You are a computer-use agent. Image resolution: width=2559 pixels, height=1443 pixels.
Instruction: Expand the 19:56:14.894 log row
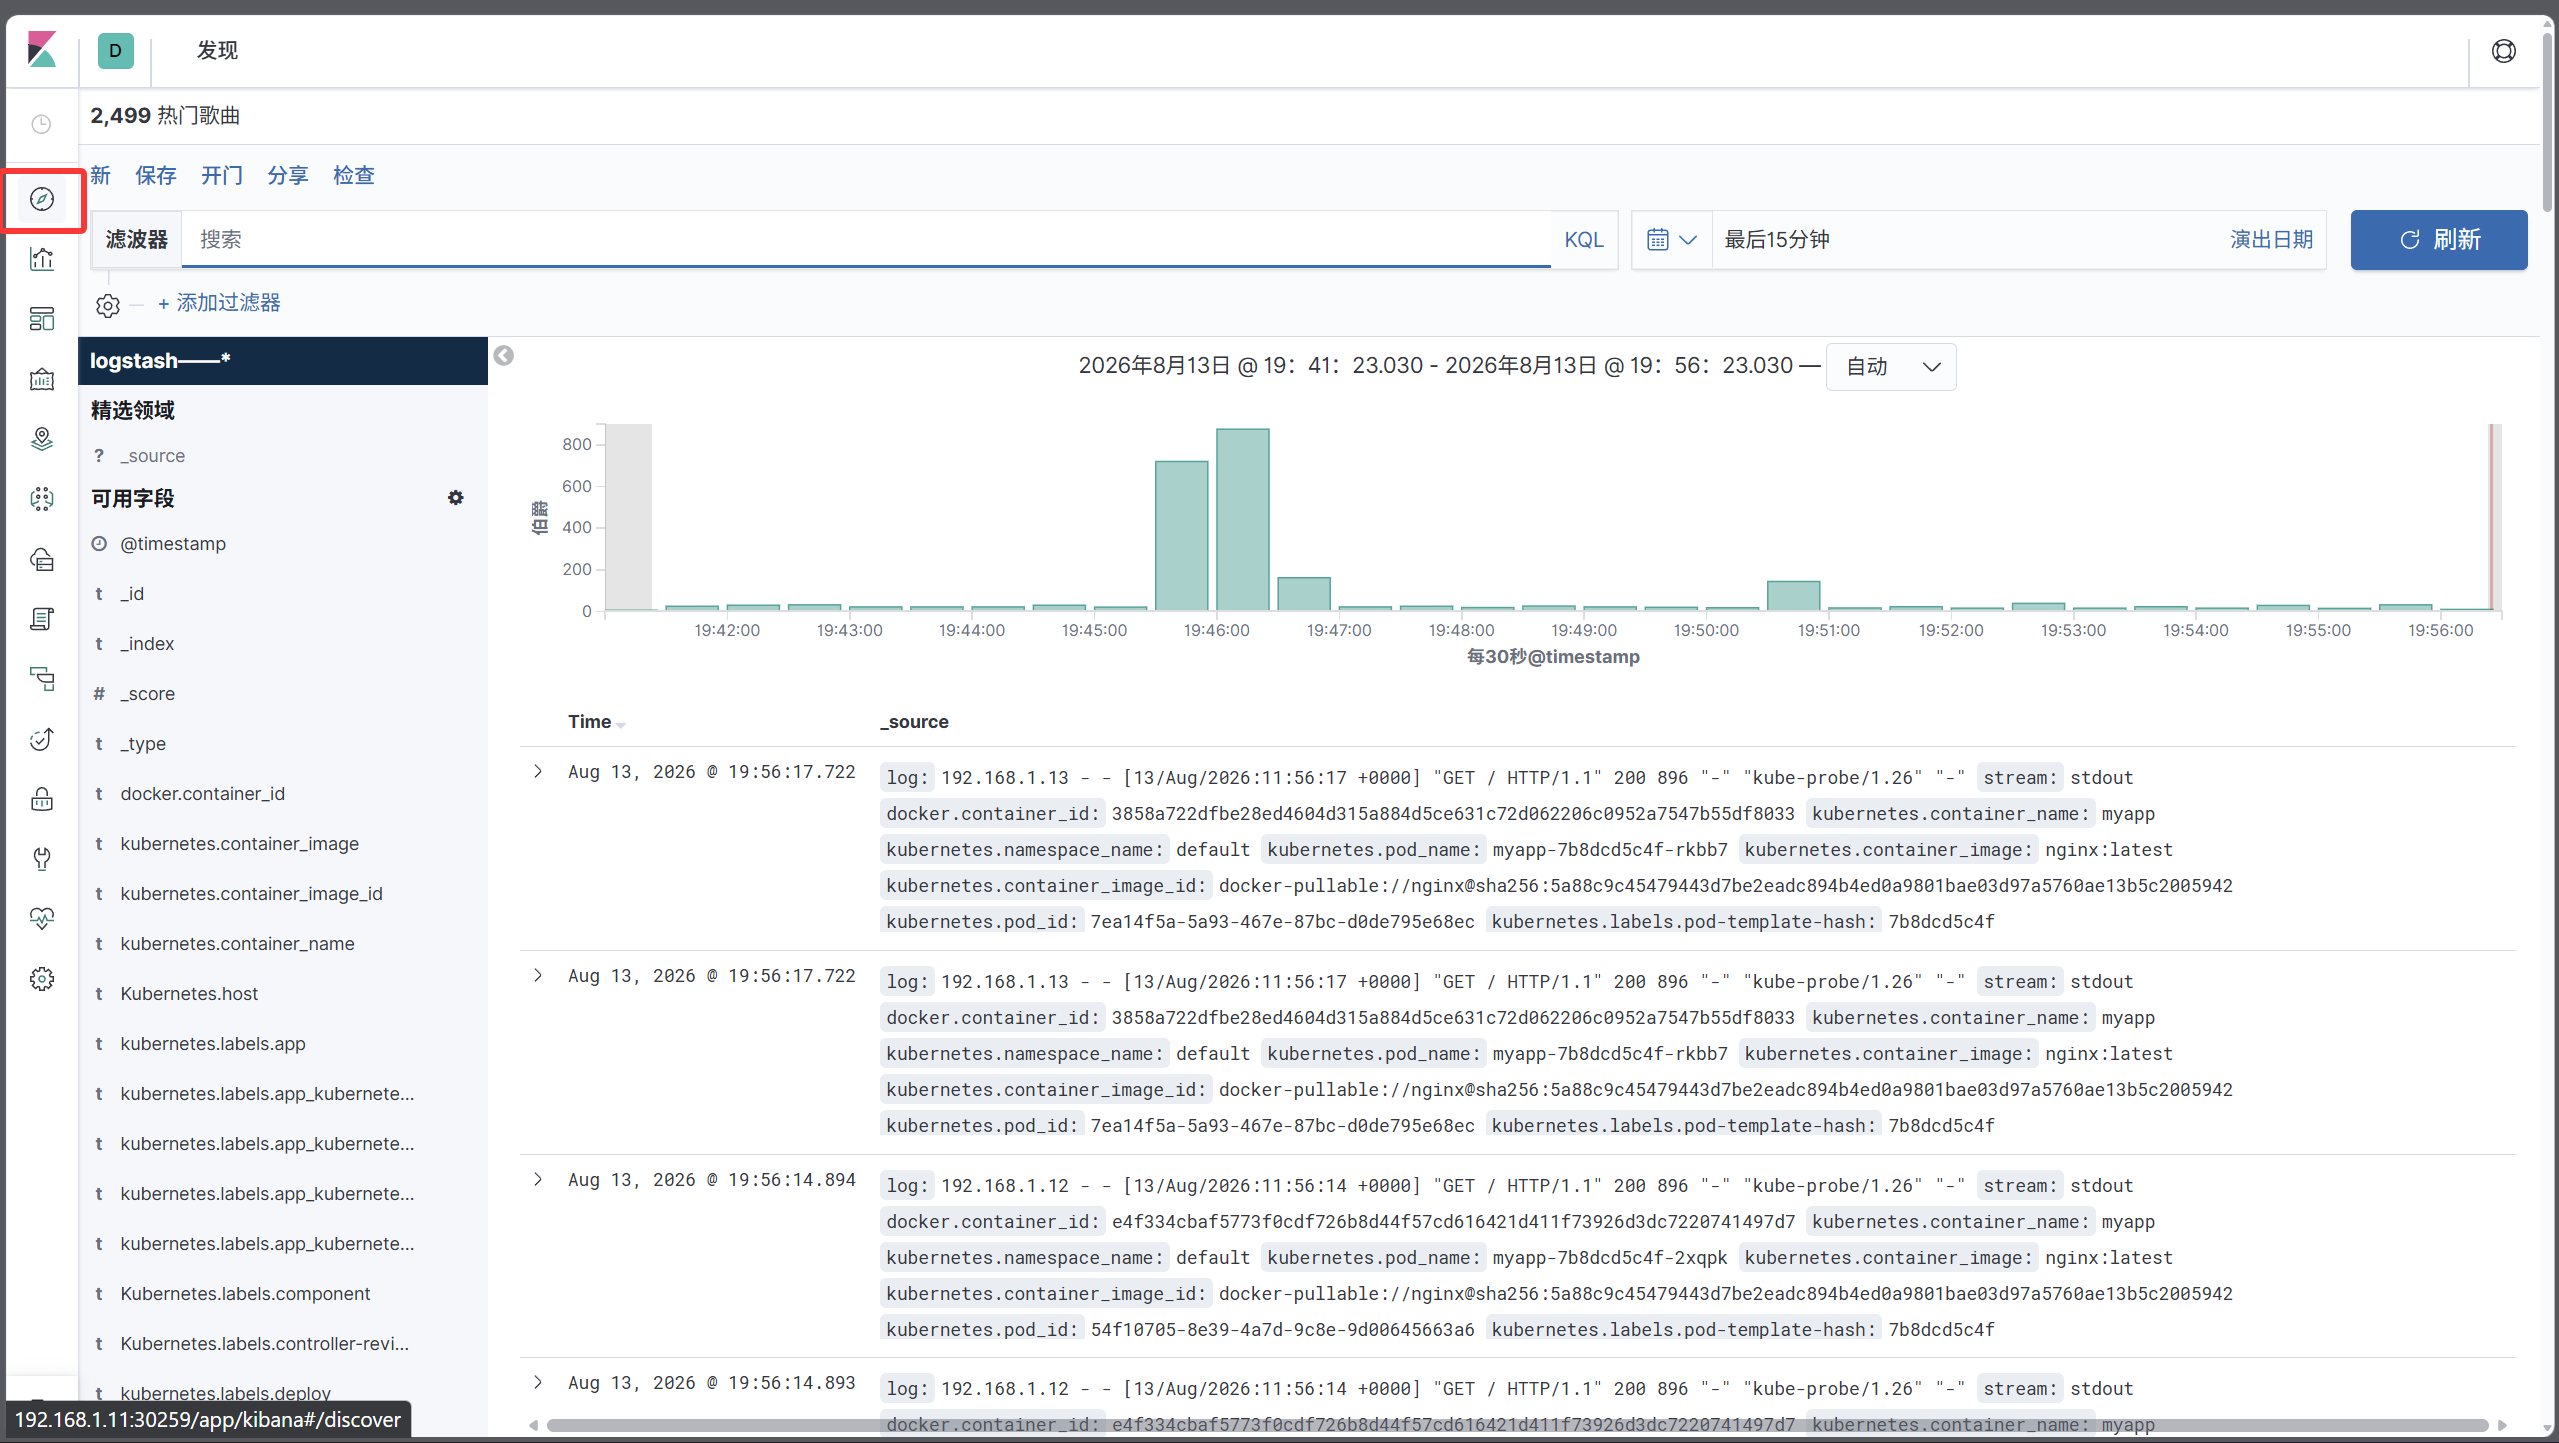tap(538, 1180)
